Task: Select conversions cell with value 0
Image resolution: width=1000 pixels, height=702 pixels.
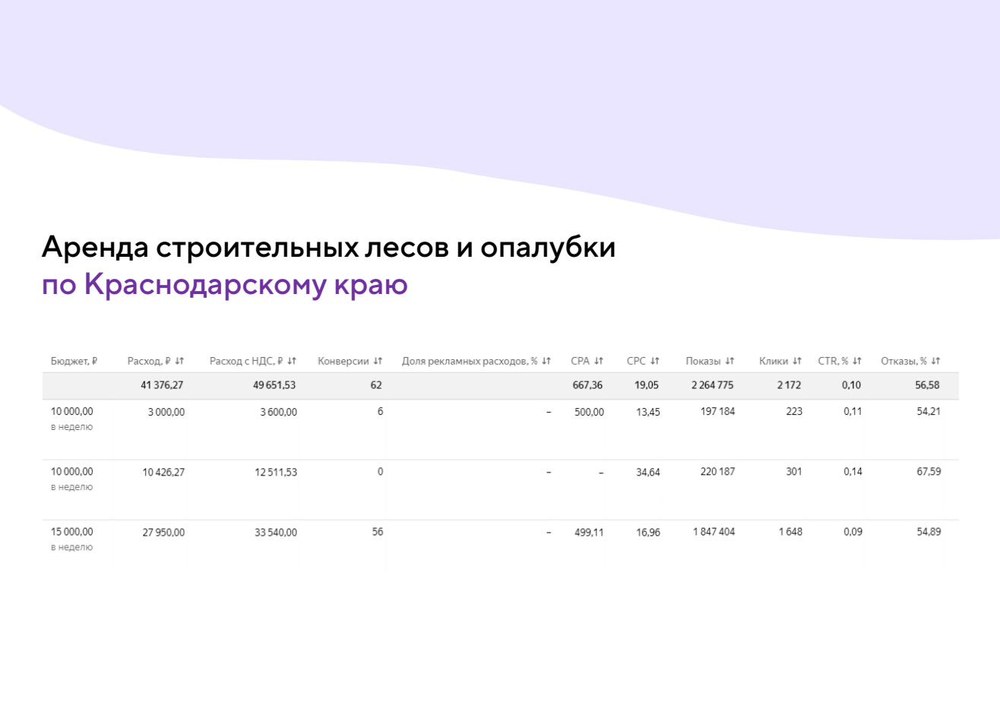Action: (x=380, y=472)
